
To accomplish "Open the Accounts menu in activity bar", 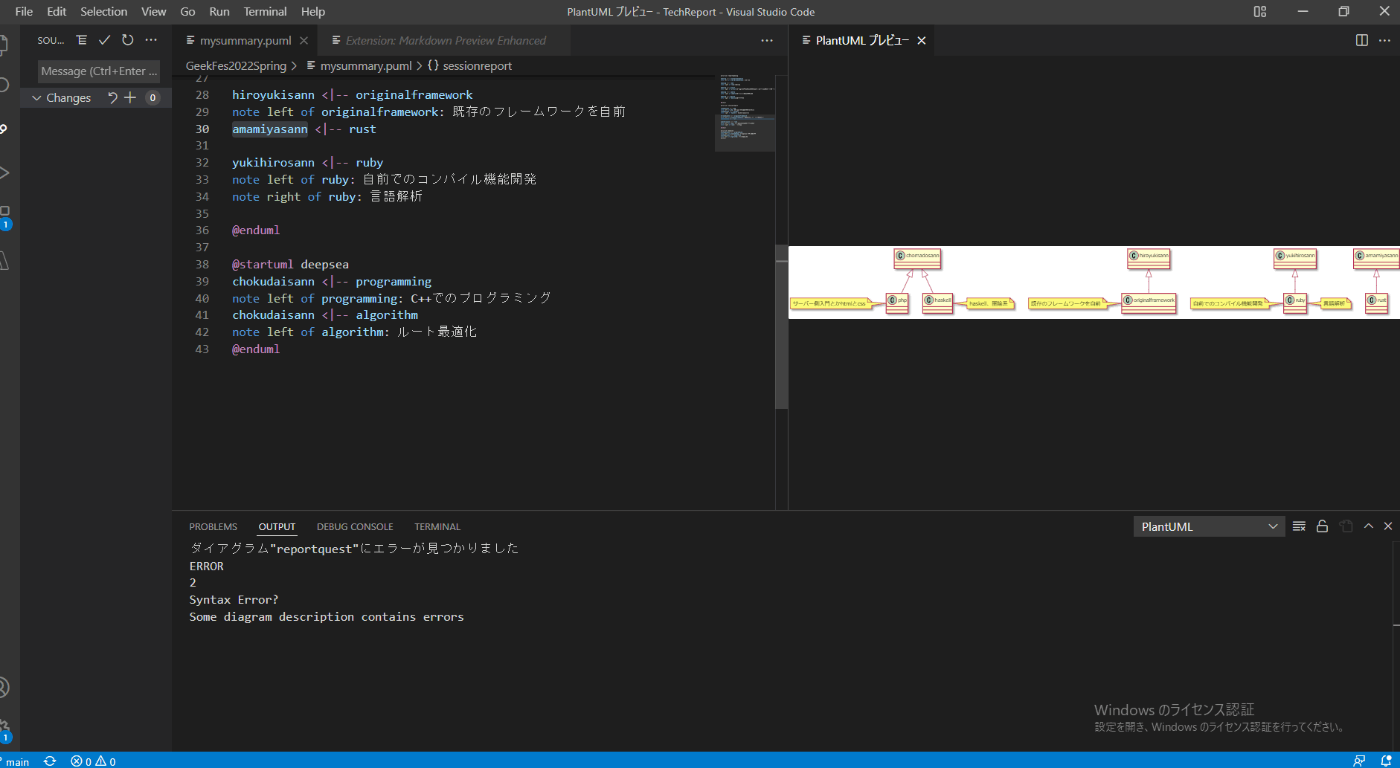I will [5, 687].
